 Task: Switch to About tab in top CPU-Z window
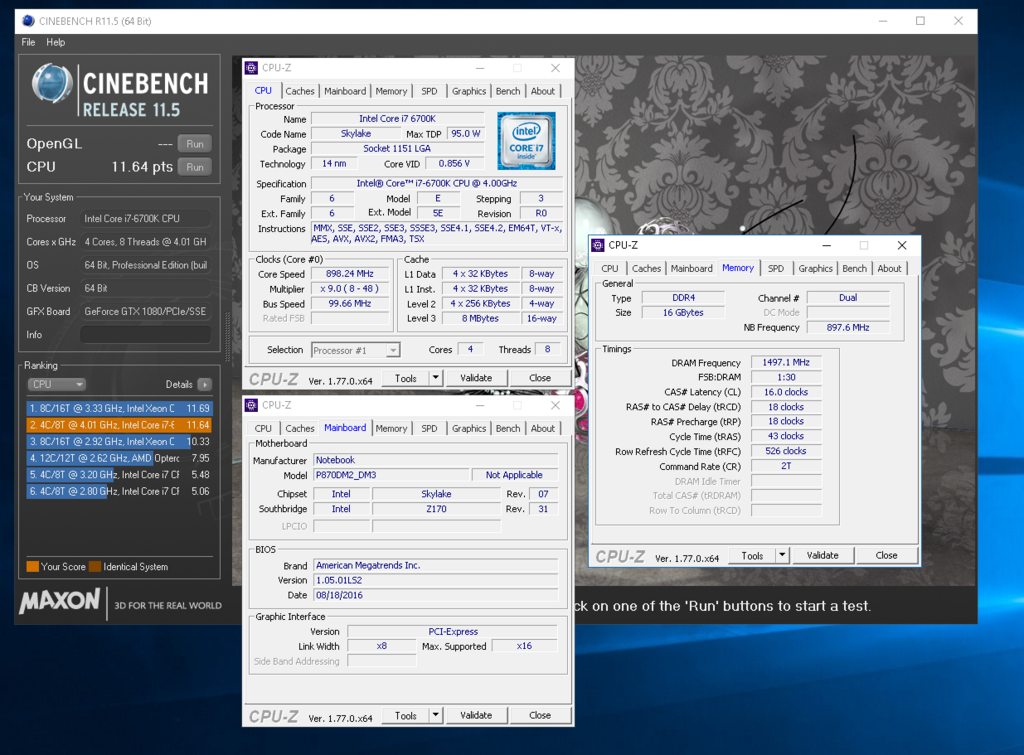(x=543, y=91)
